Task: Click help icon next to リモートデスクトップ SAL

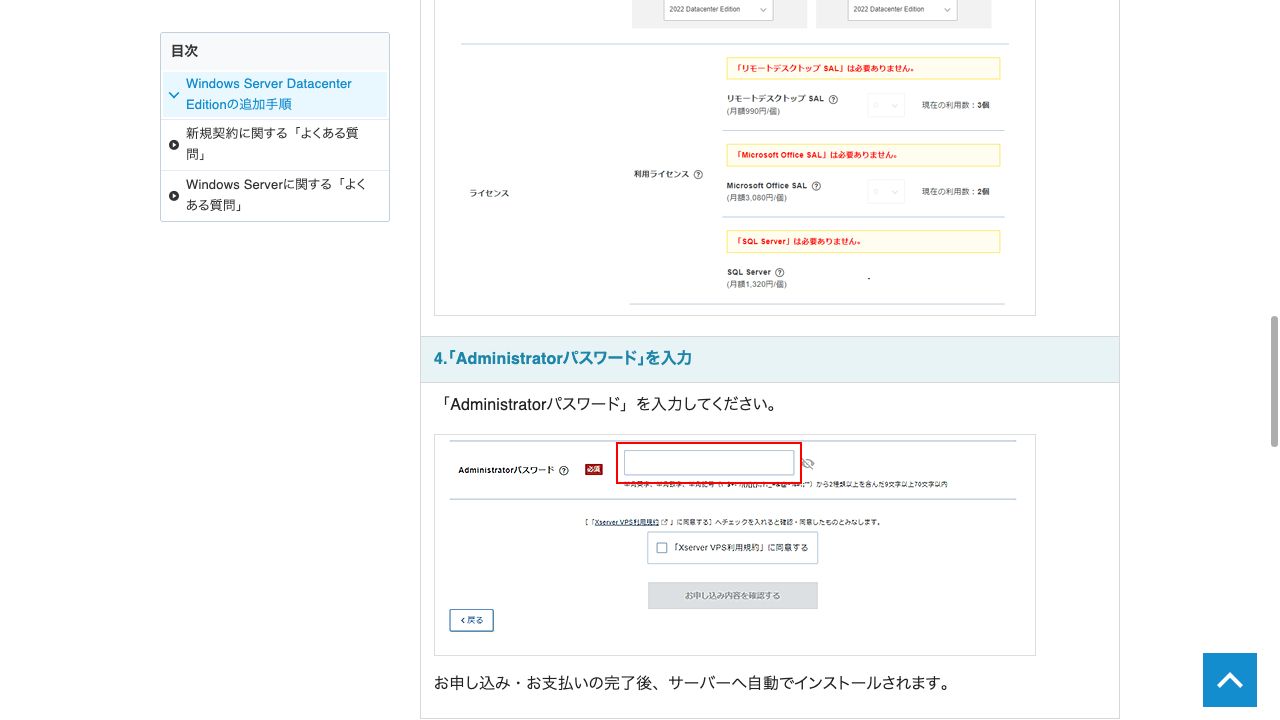Action: click(833, 100)
